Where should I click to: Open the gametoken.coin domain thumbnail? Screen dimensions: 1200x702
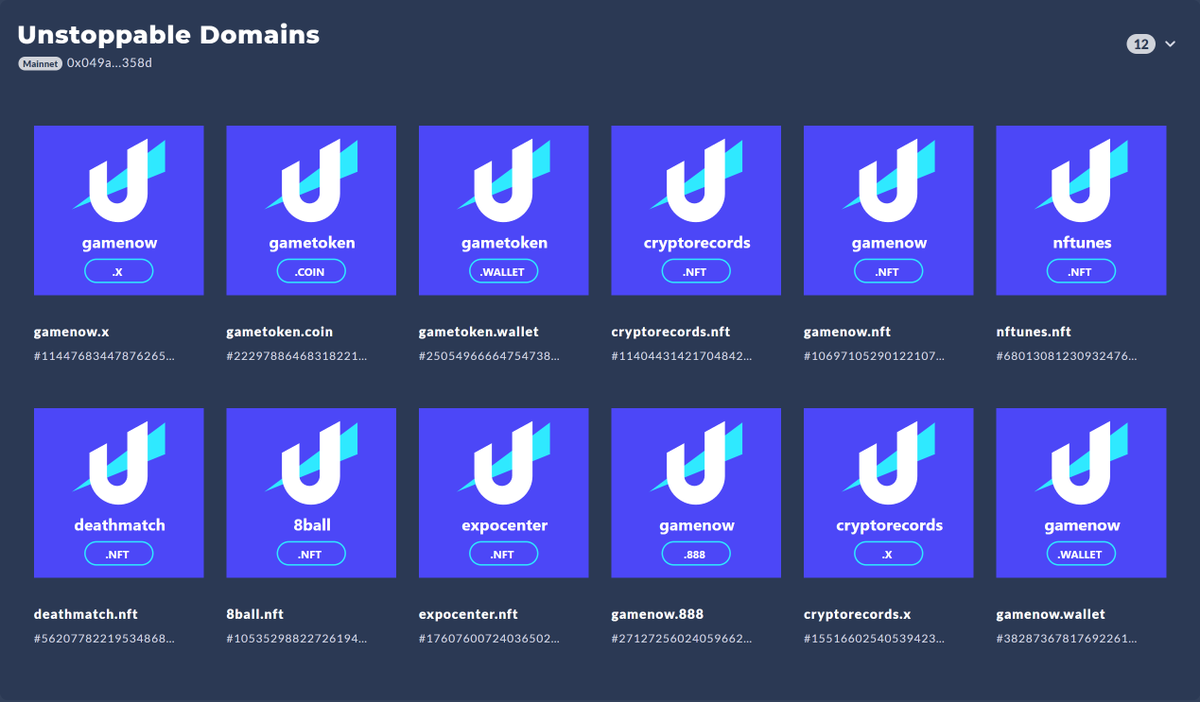point(311,211)
